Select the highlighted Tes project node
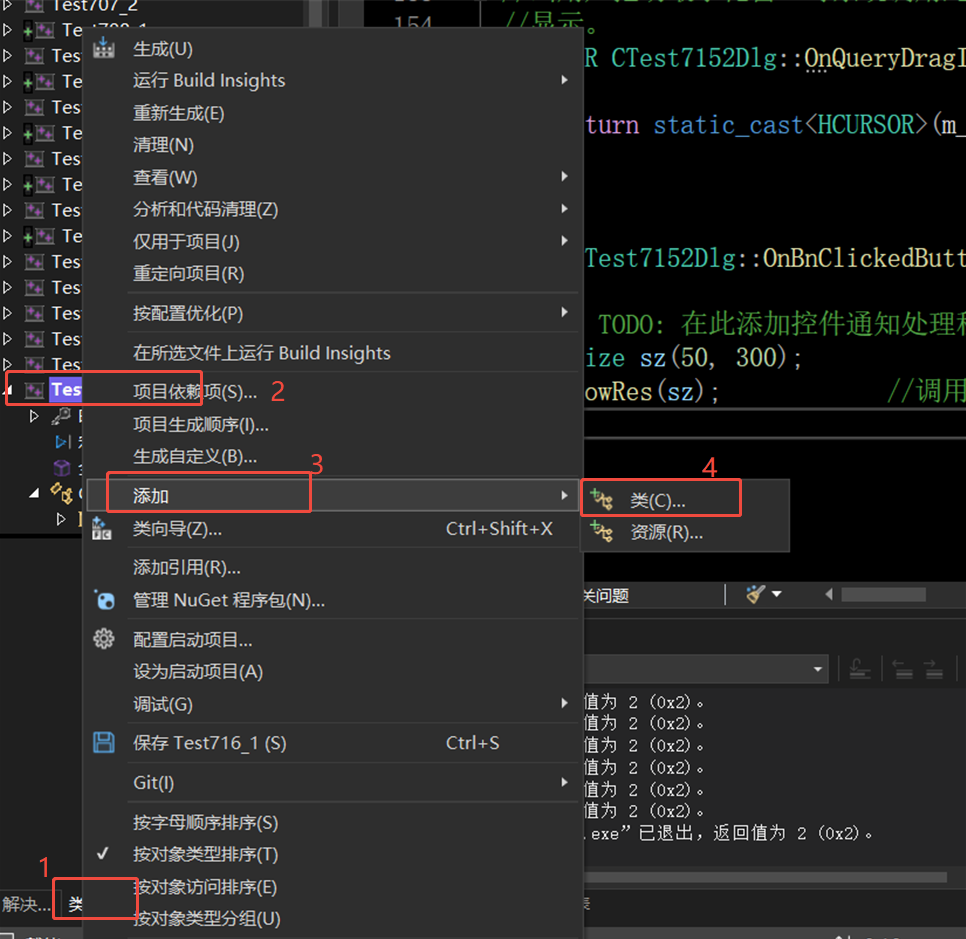Screen dimensions: 966x939 click(65, 389)
